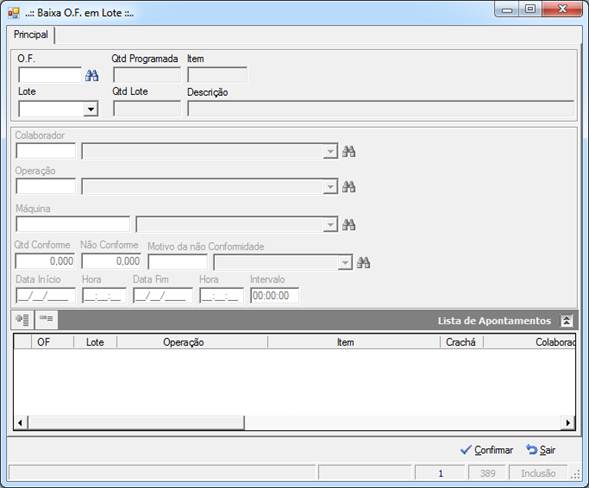
Task: Click the Qtd Programada field
Action: [x=147, y=75]
